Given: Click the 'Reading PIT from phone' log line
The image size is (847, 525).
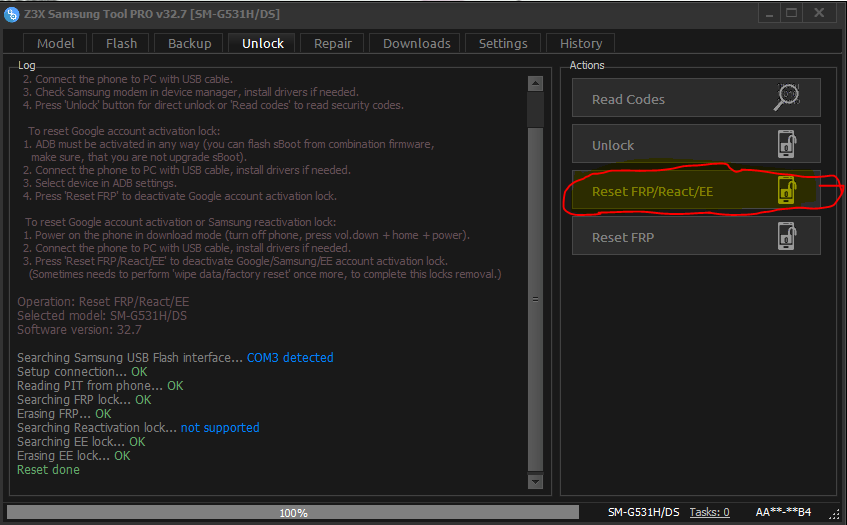Looking at the screenshot, I should (100, 386).
